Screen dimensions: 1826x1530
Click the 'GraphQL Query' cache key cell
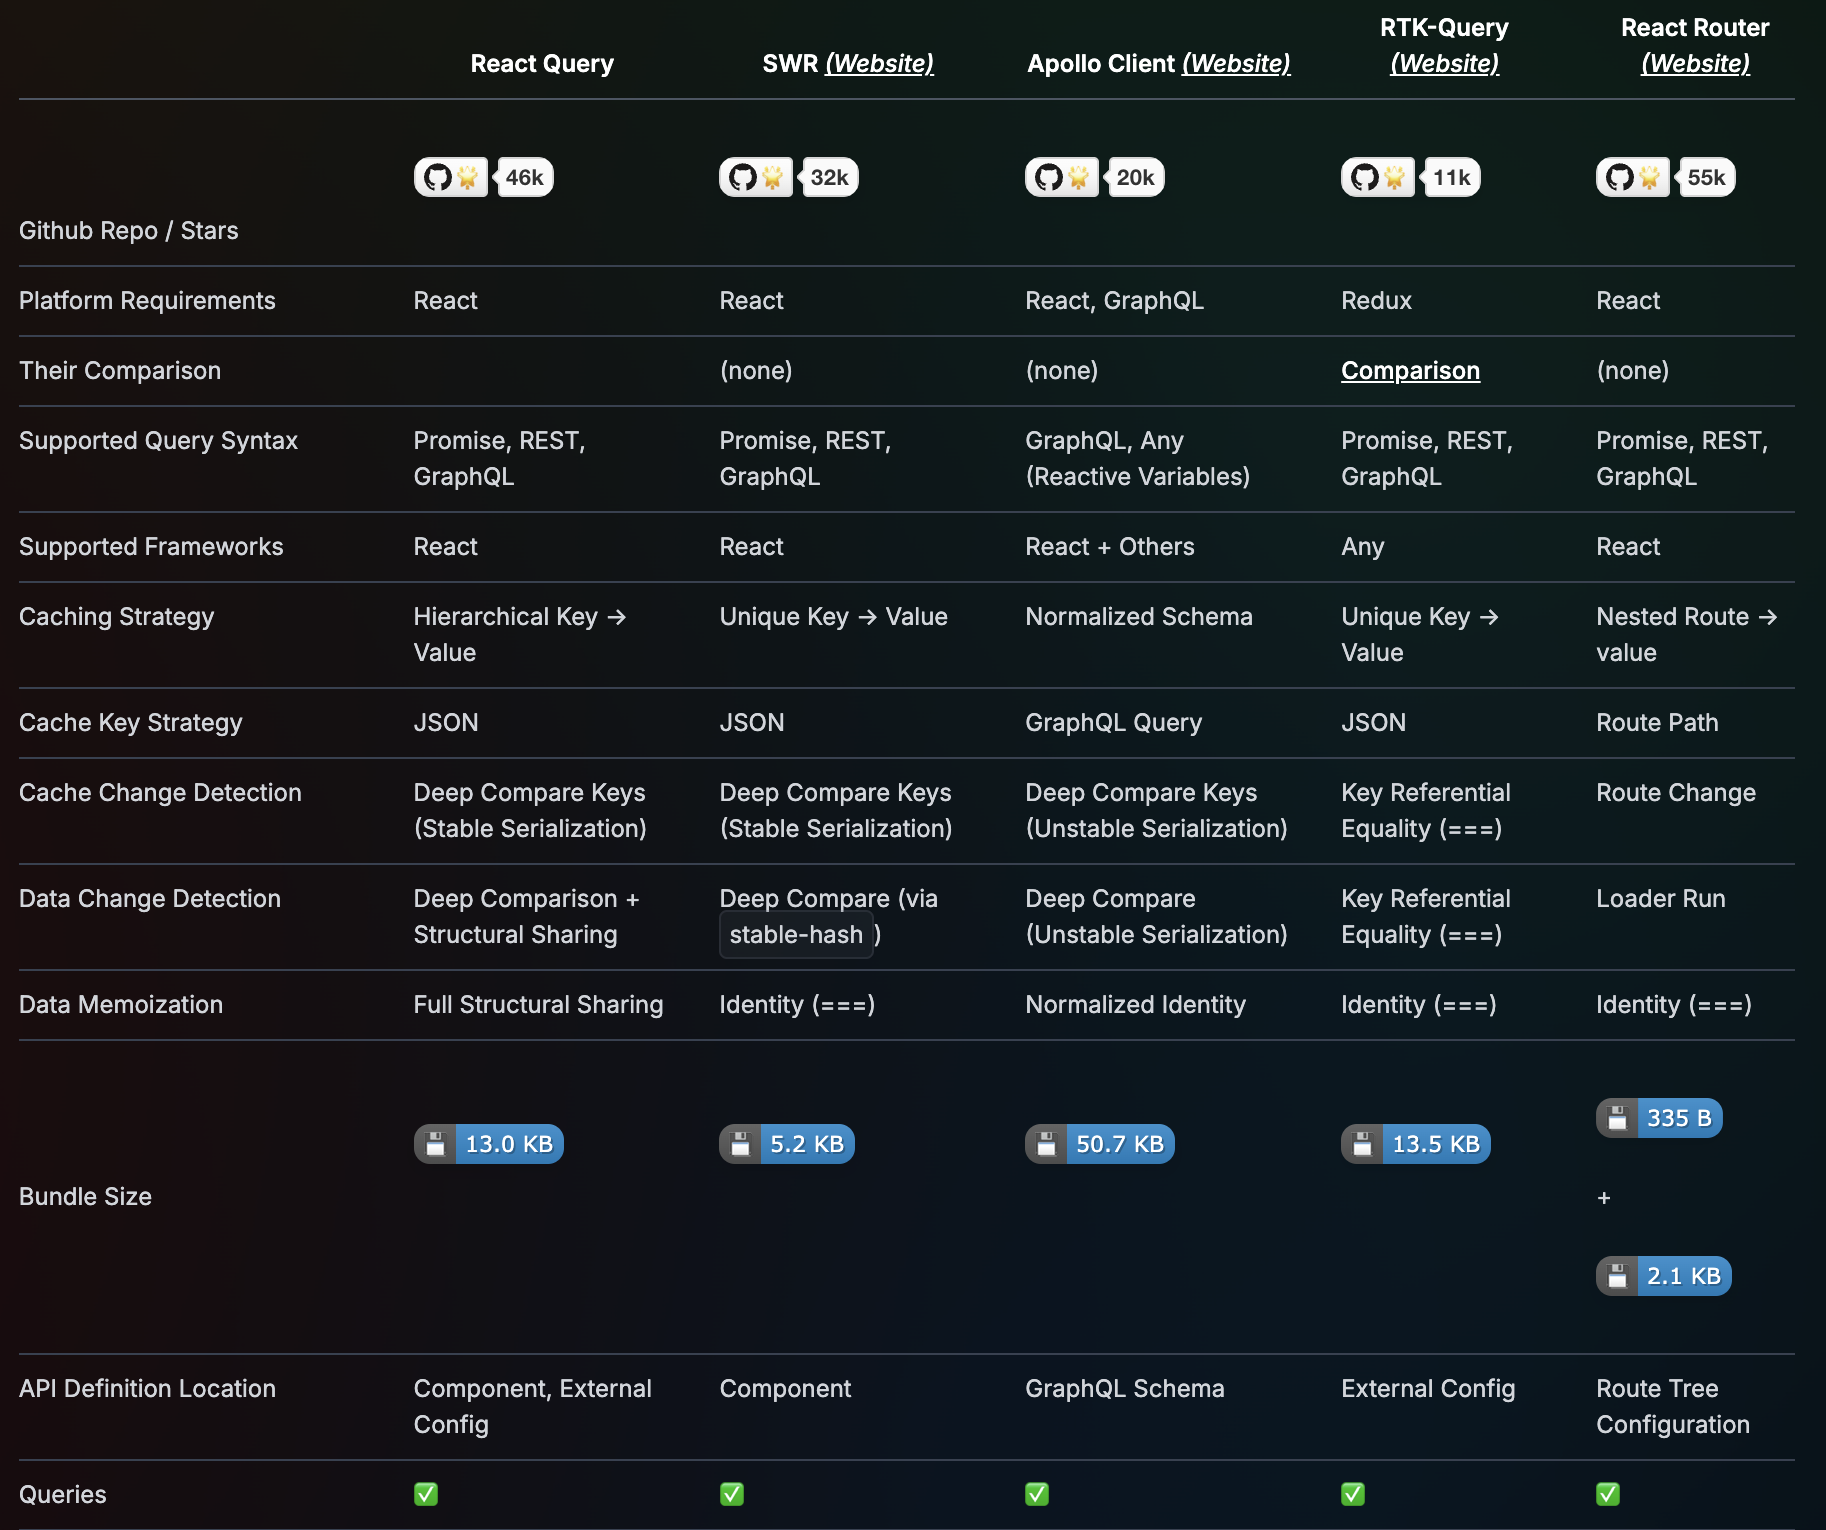[x=1114, y=723]
